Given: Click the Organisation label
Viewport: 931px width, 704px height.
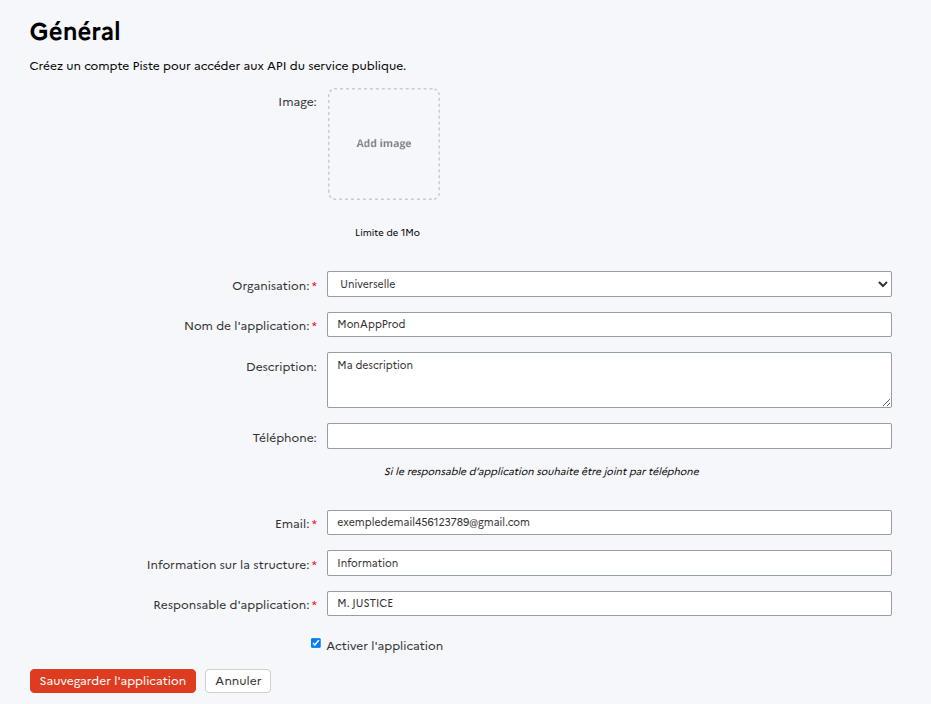Looking at the screenshot, I should click(x=271, y=286).
